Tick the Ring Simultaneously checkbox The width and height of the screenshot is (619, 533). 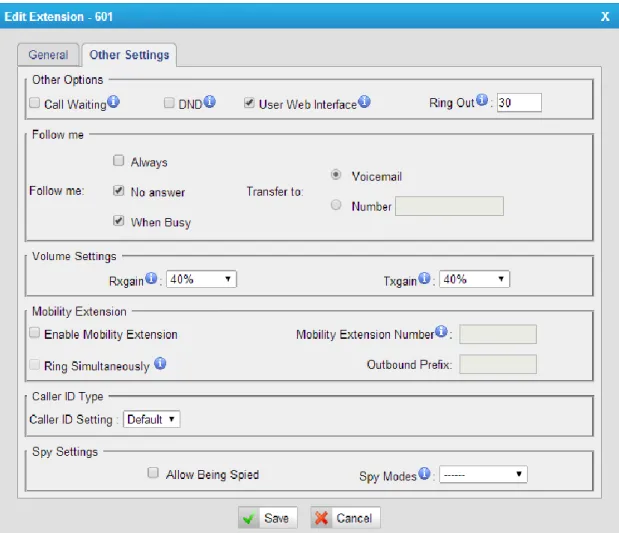35,364
